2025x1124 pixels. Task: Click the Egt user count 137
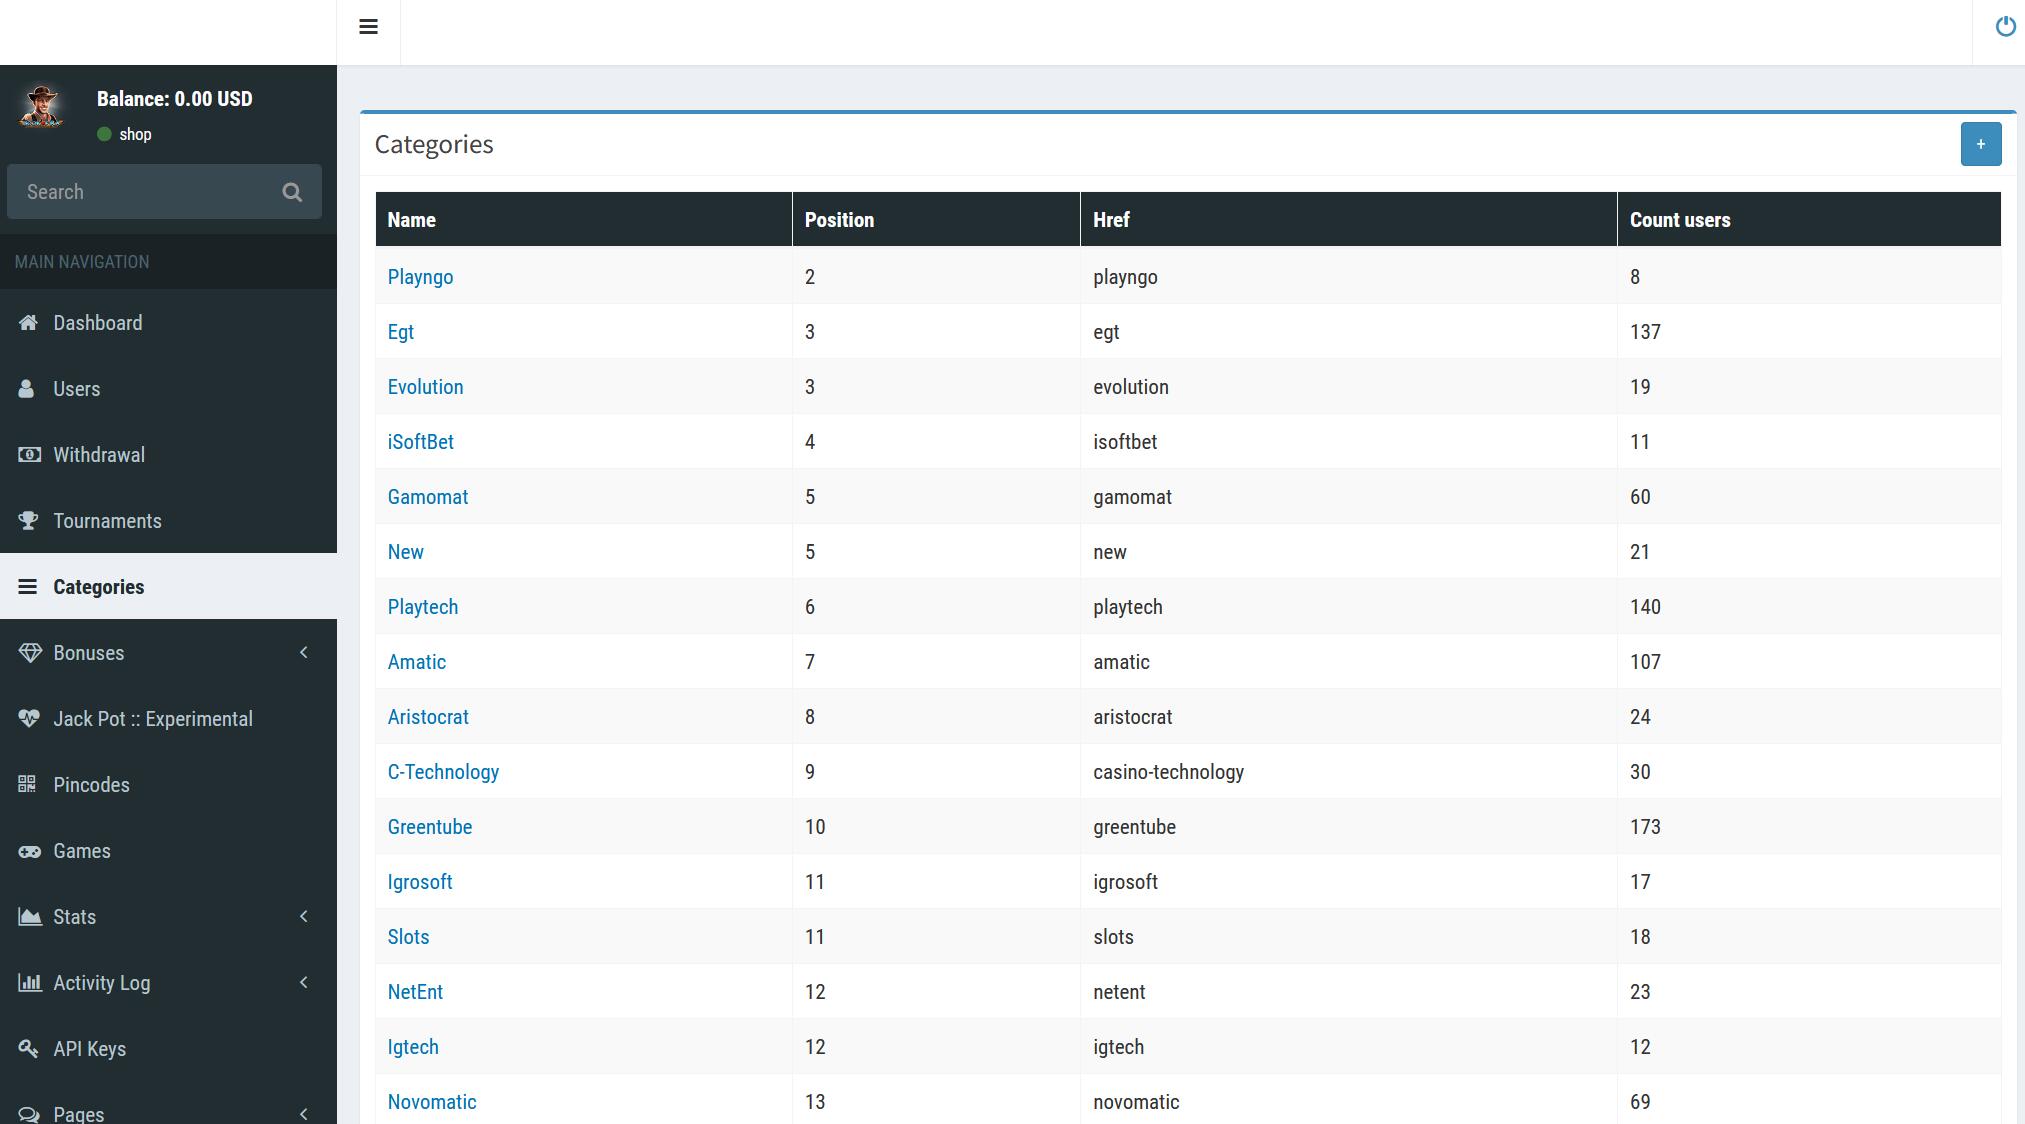click(x=1645, y=332)
